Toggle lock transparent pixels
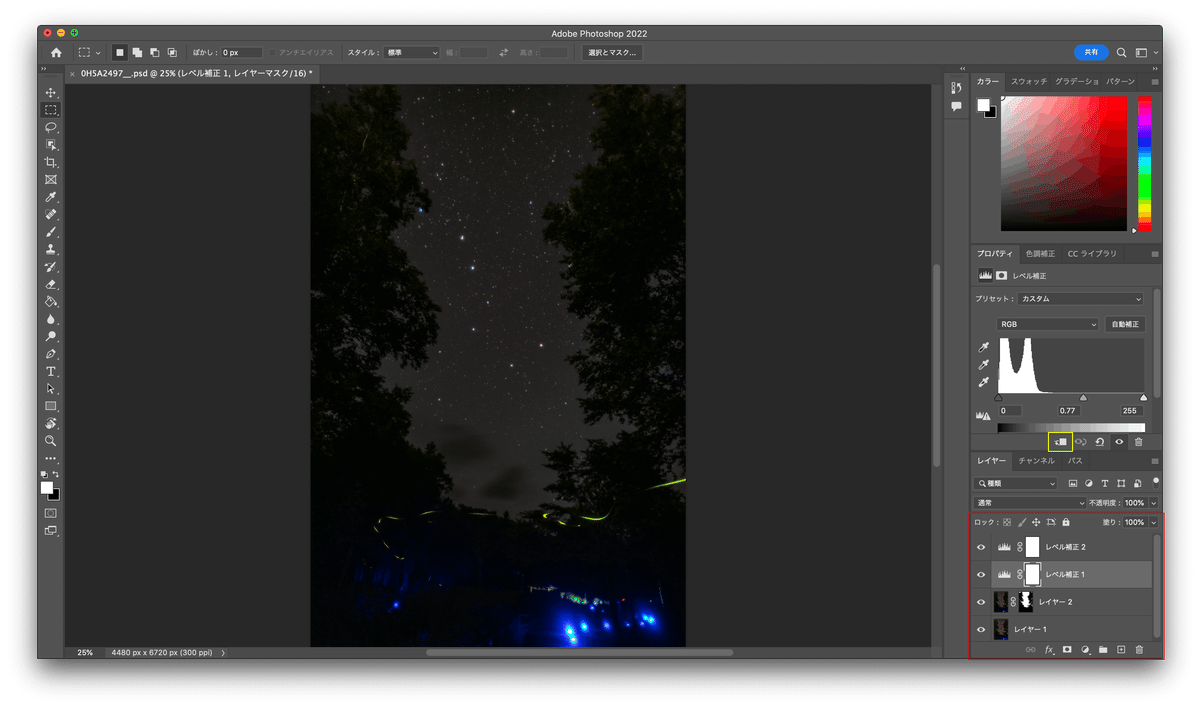Image resolution: width=1200 pixels, height=708 pixels. [1007, 522]
